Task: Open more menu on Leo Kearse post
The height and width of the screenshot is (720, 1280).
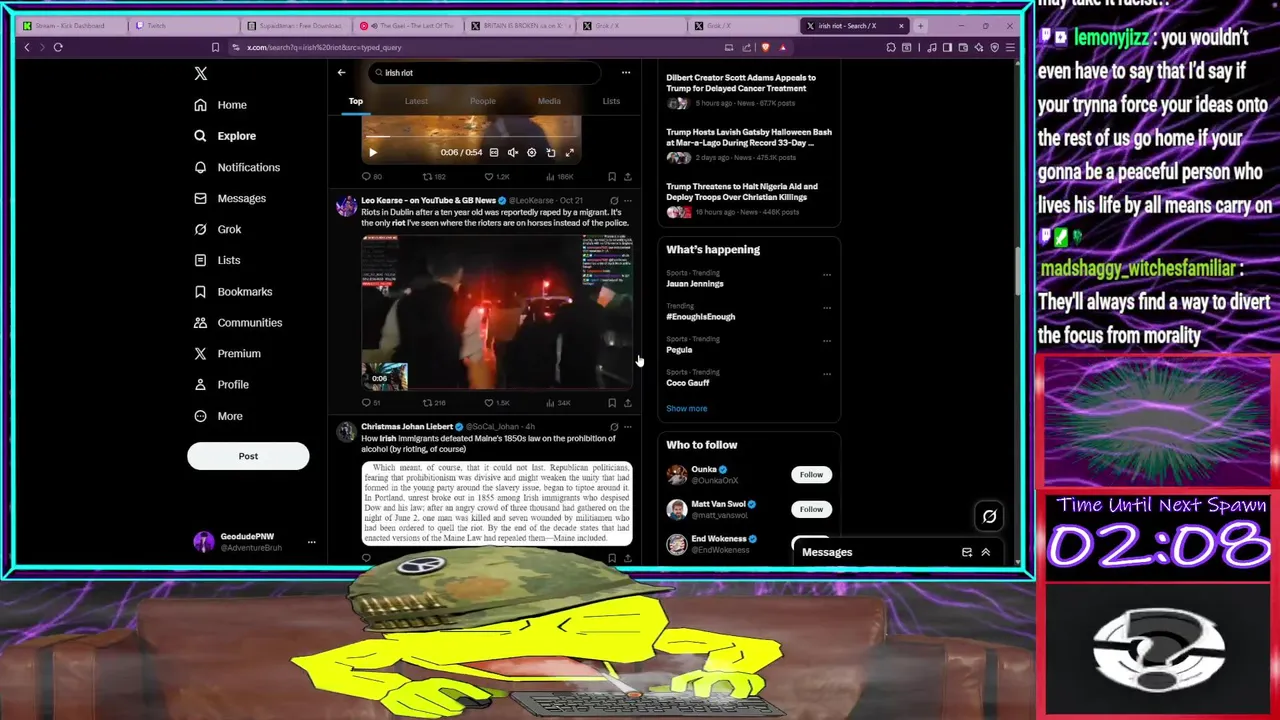Action: coord(628,201)
